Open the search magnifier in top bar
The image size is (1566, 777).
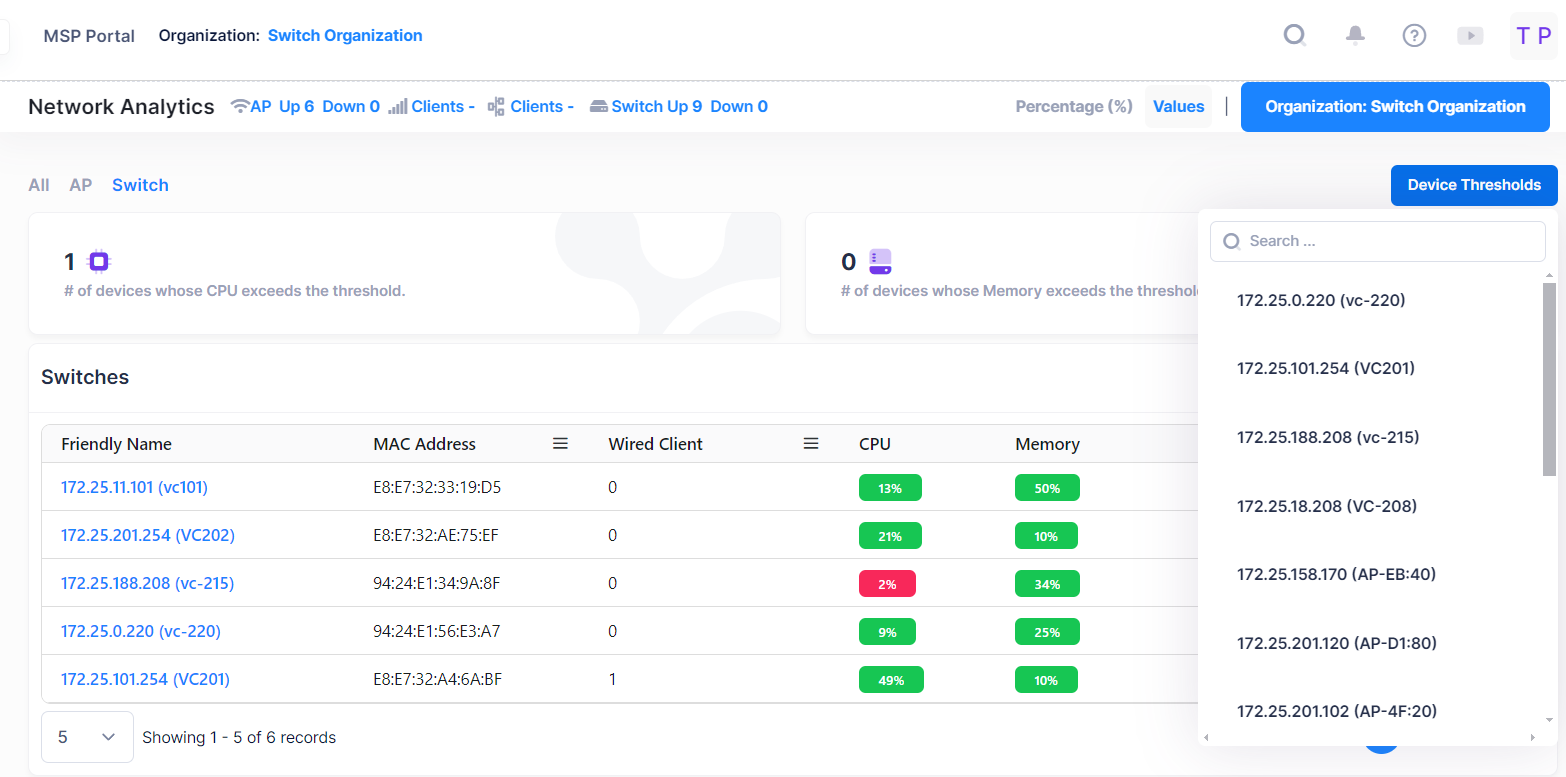(1295, 36)
